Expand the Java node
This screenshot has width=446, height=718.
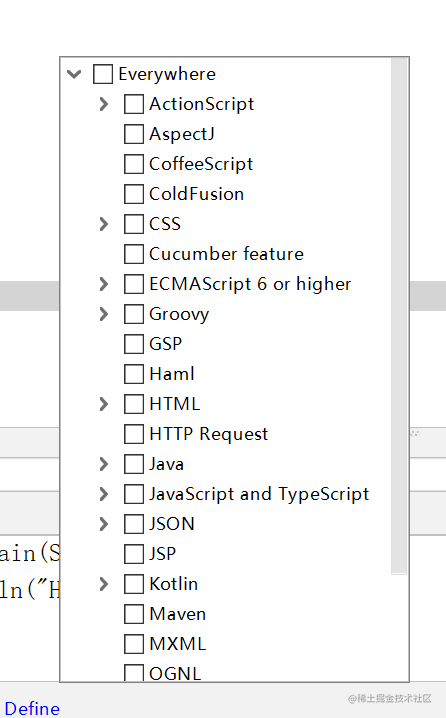click(x=104, y=464)
